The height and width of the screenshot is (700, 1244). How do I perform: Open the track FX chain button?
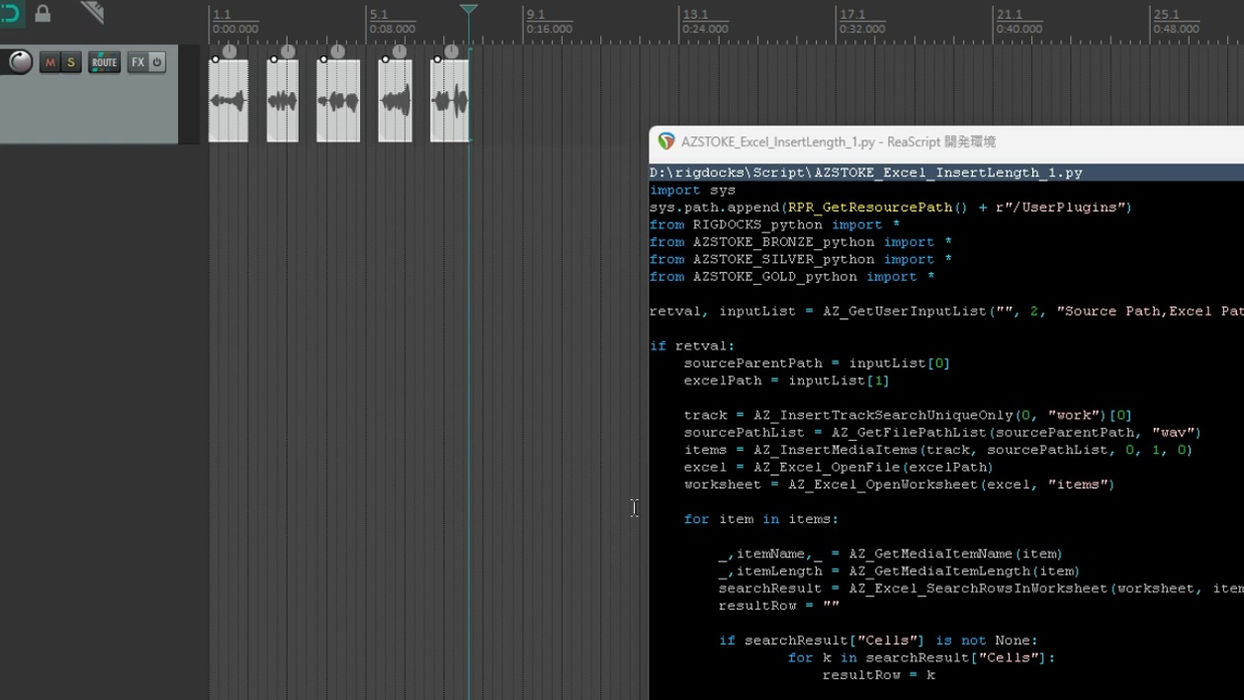tap(137, 62)
